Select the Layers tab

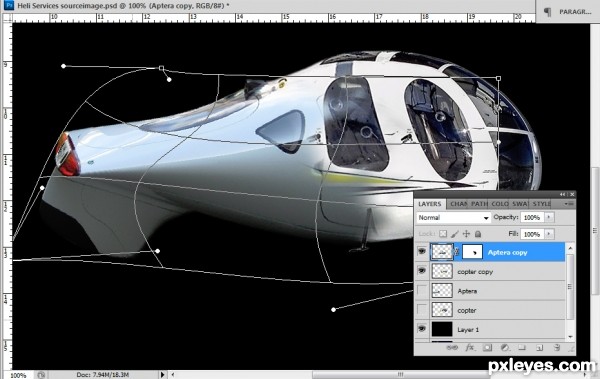tap(430, 204)
